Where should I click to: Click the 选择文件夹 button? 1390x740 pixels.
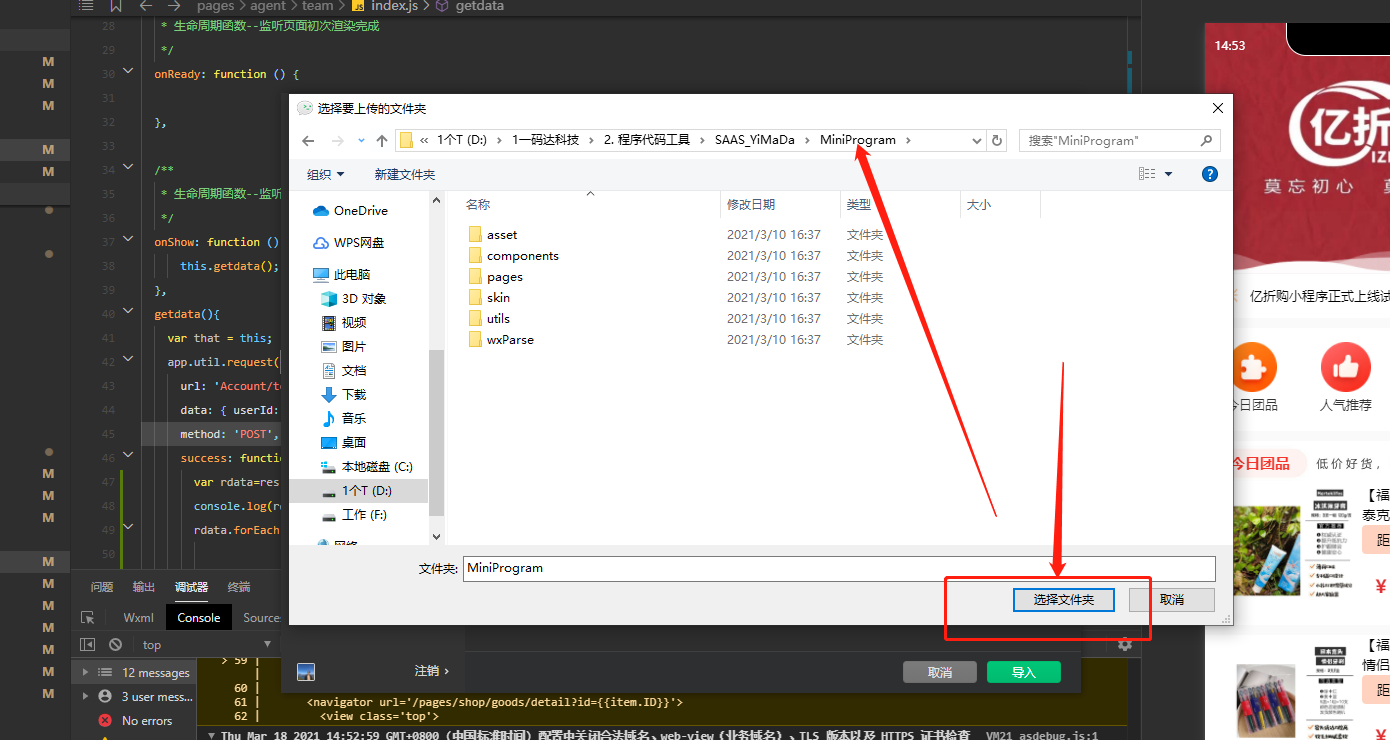click(x=1063, y=600)
